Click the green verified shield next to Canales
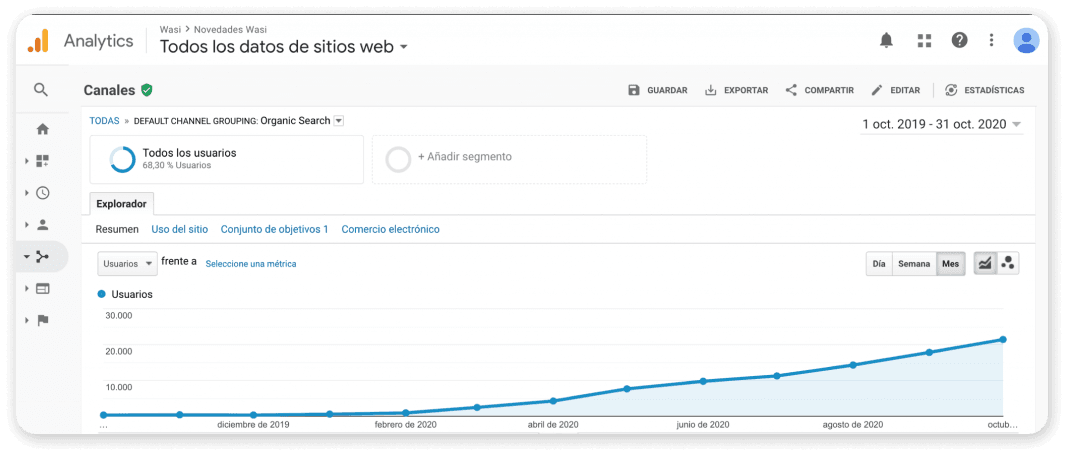1068x456 pixels. pos(146,90)
